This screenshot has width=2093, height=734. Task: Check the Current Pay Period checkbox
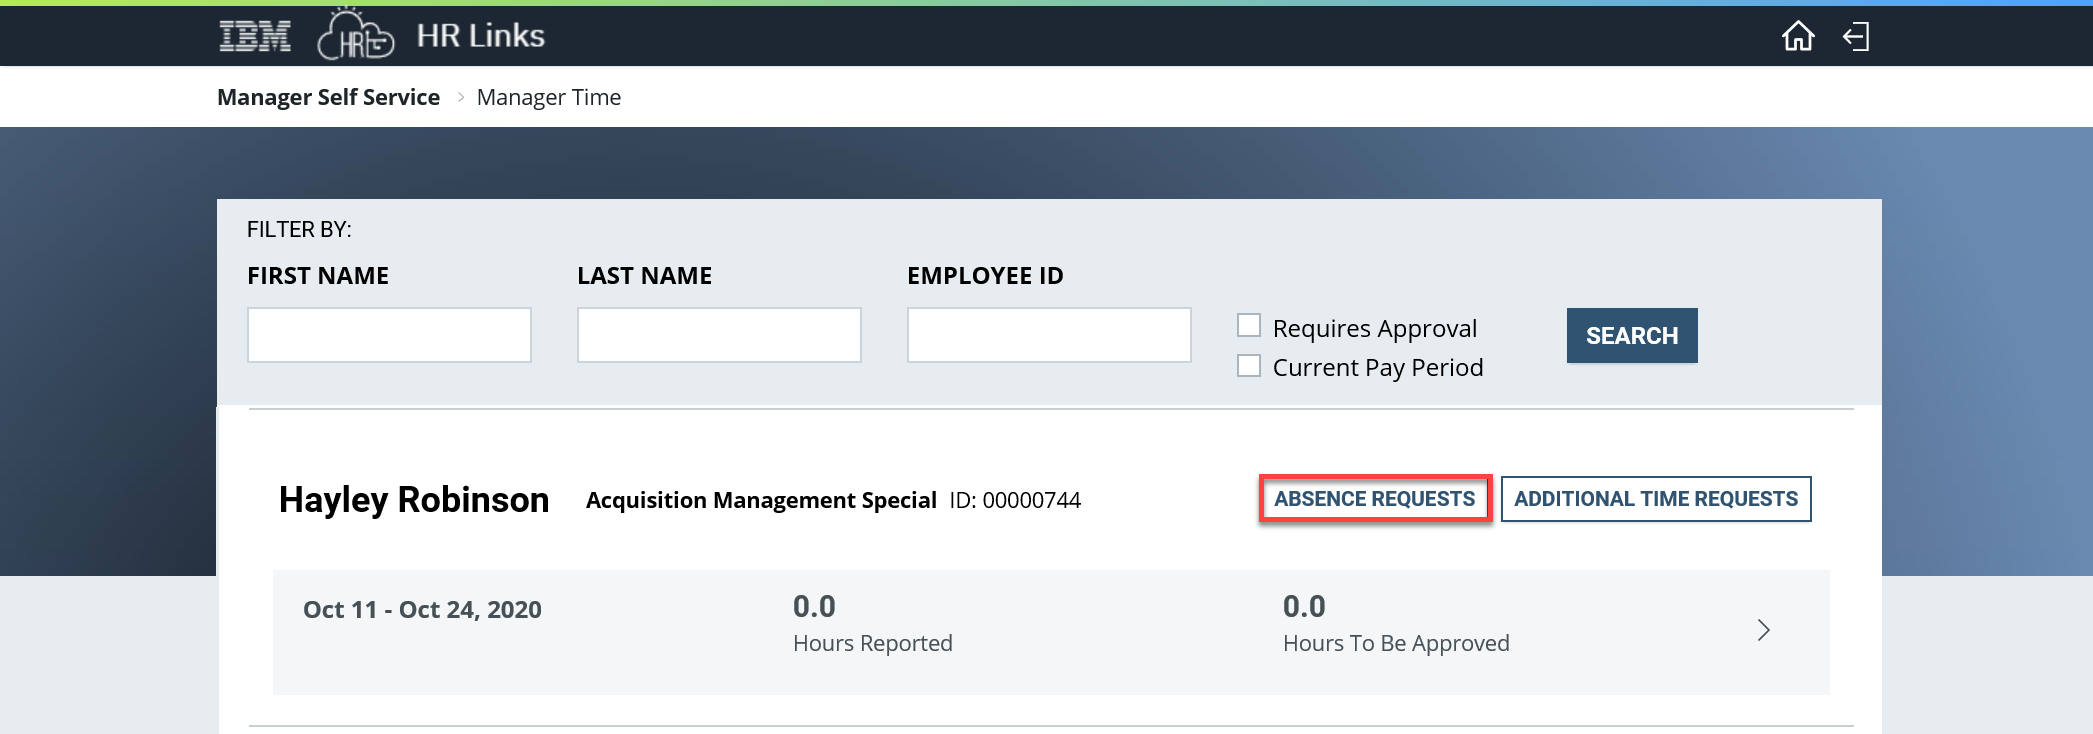[1249, 366]
